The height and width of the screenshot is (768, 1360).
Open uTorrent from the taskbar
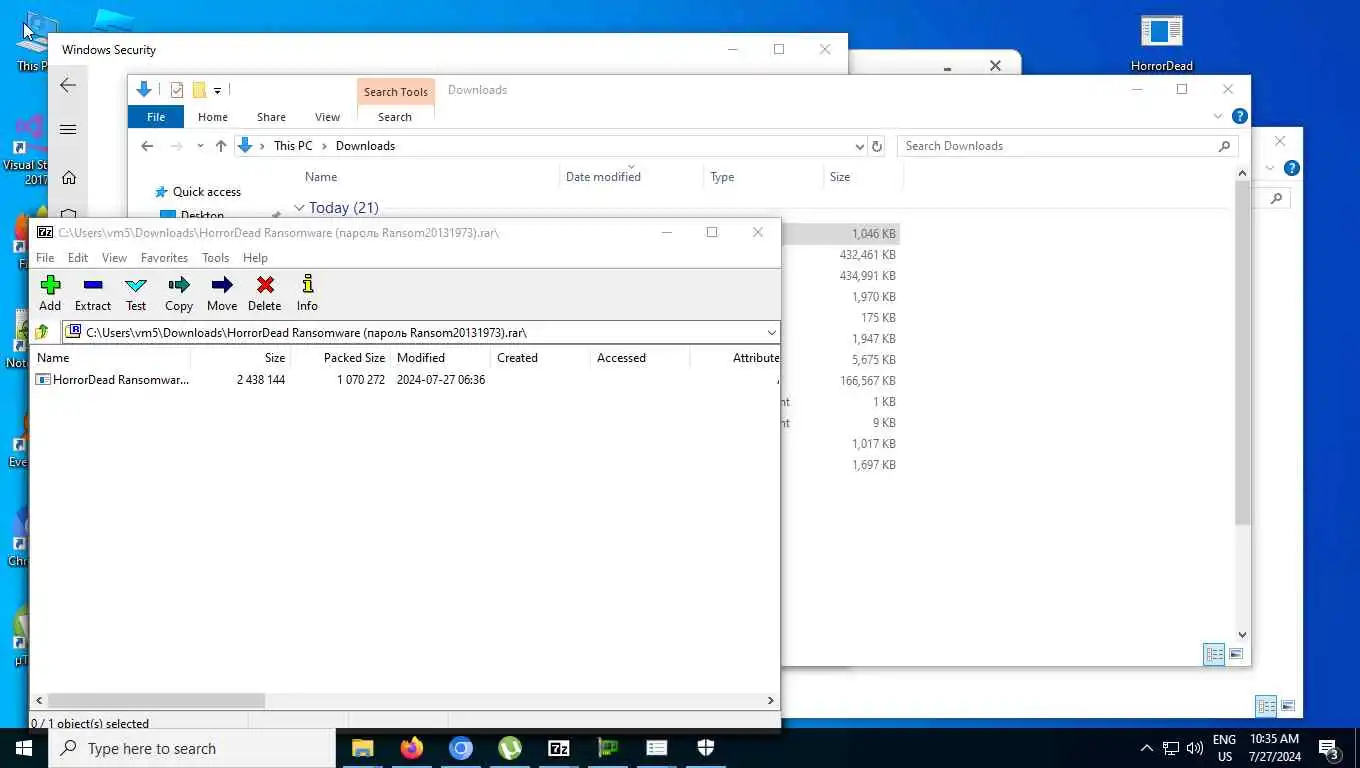tap(510, 748)
